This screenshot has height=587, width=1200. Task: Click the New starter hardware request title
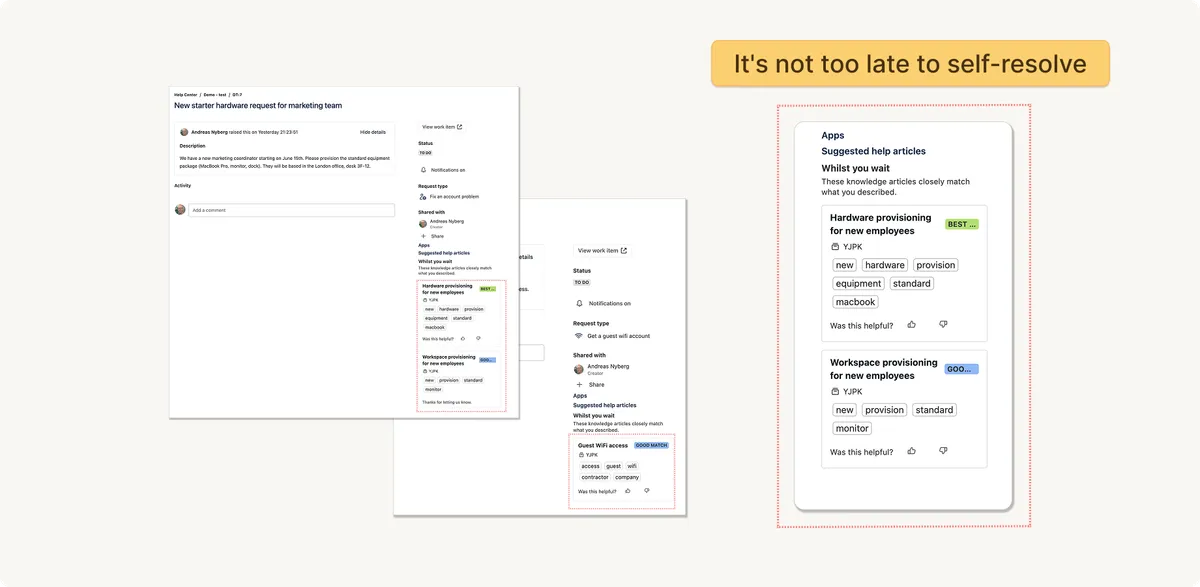258,105
